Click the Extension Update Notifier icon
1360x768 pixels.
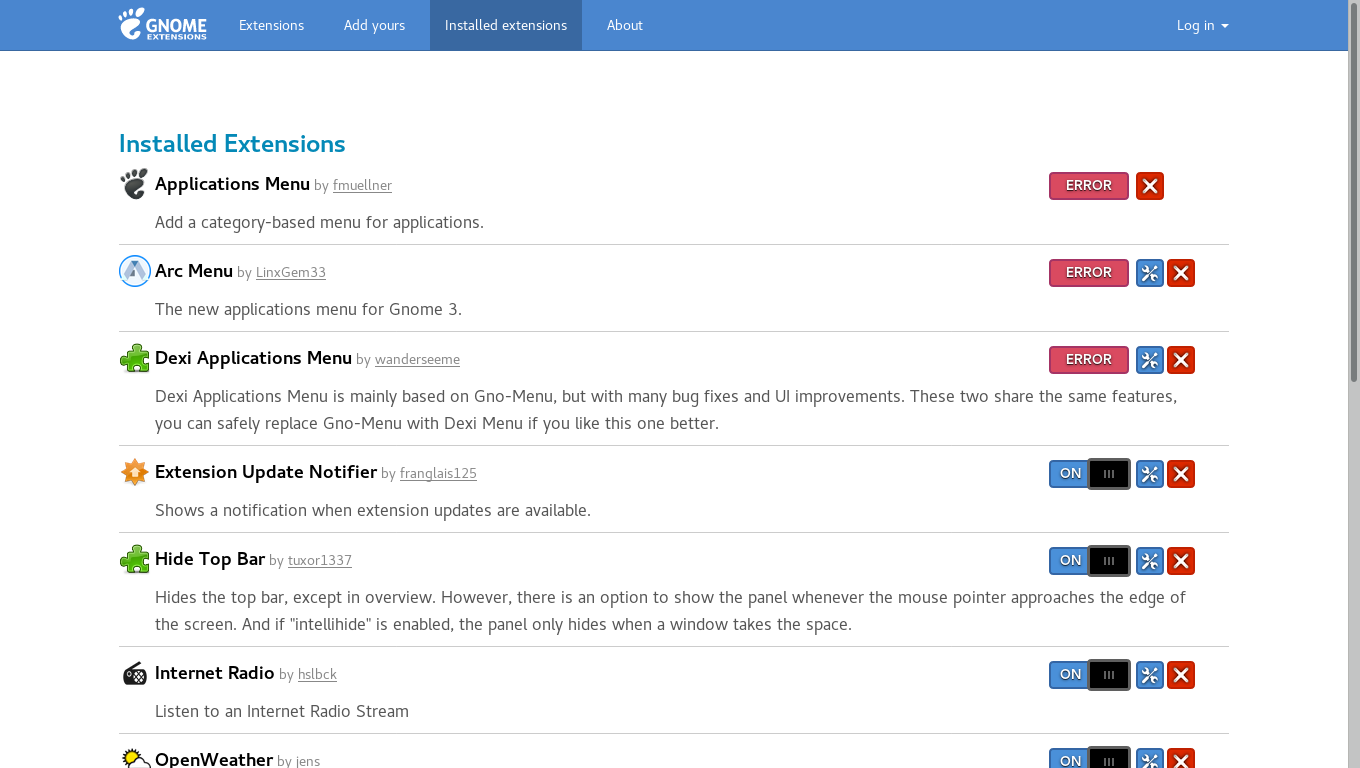tap(134, 472)
